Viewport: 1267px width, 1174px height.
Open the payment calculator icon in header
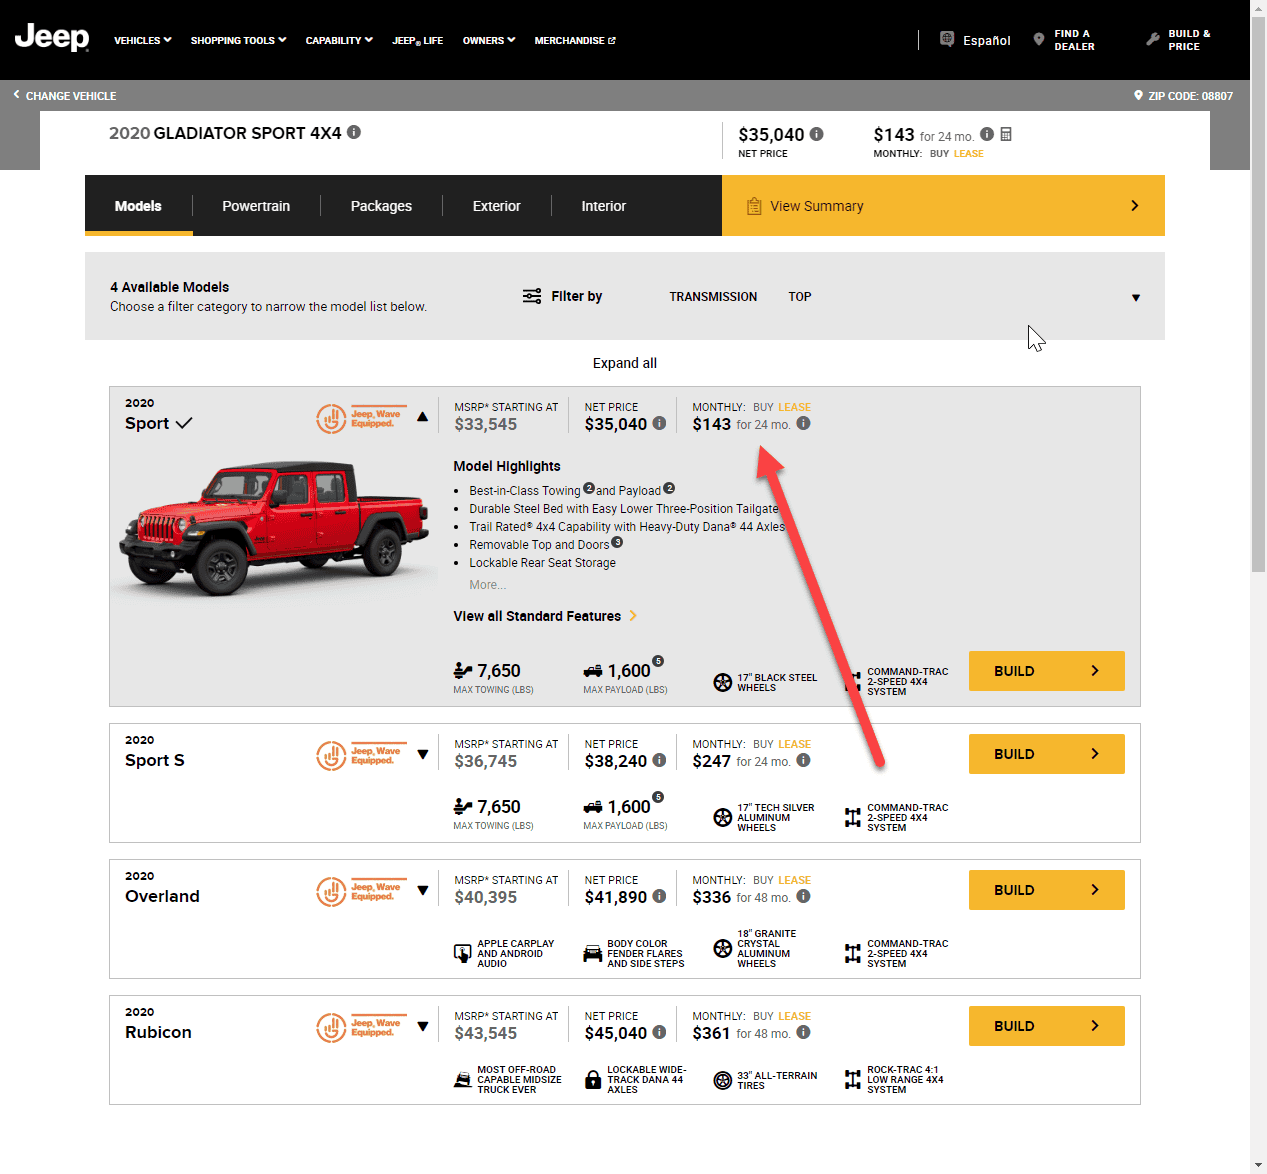click(1006, 134)
